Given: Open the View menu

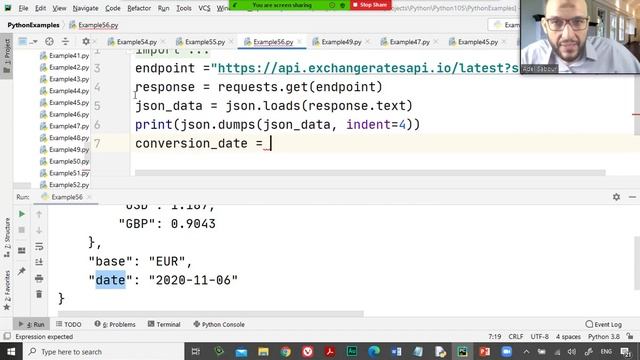Looking at the screenshot, I should (x=59, y=8).
